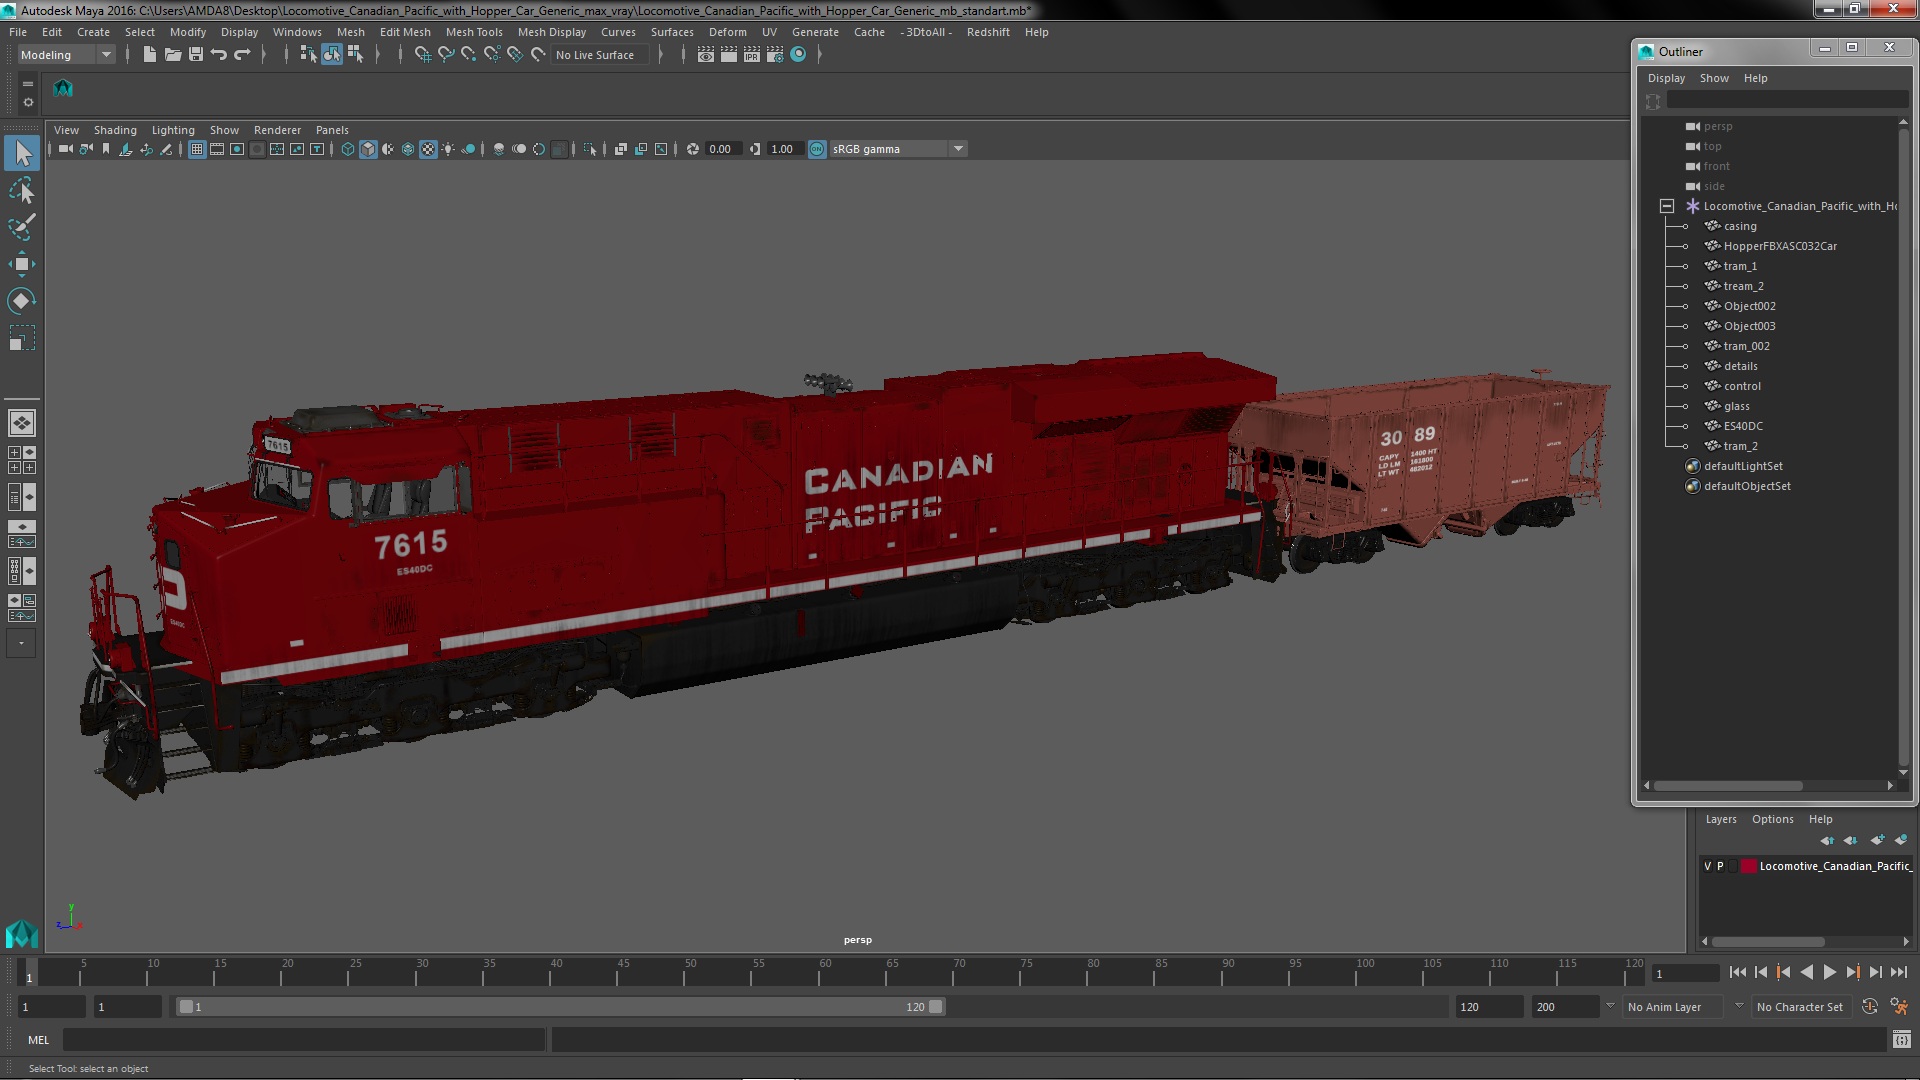Select by object type mode icon
The width and height of the screenshot is (1920, 1080).
click(x=331, y=55)
